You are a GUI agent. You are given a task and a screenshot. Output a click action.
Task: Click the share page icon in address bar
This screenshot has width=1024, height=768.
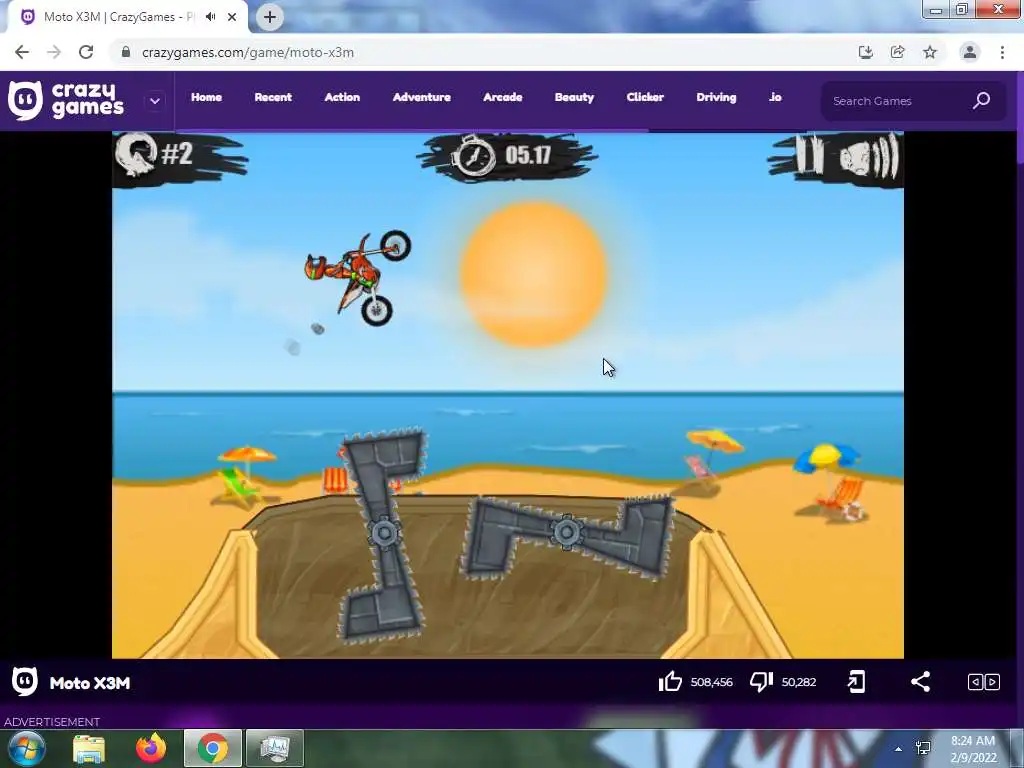pyautogui.click(x=898, y=52)
